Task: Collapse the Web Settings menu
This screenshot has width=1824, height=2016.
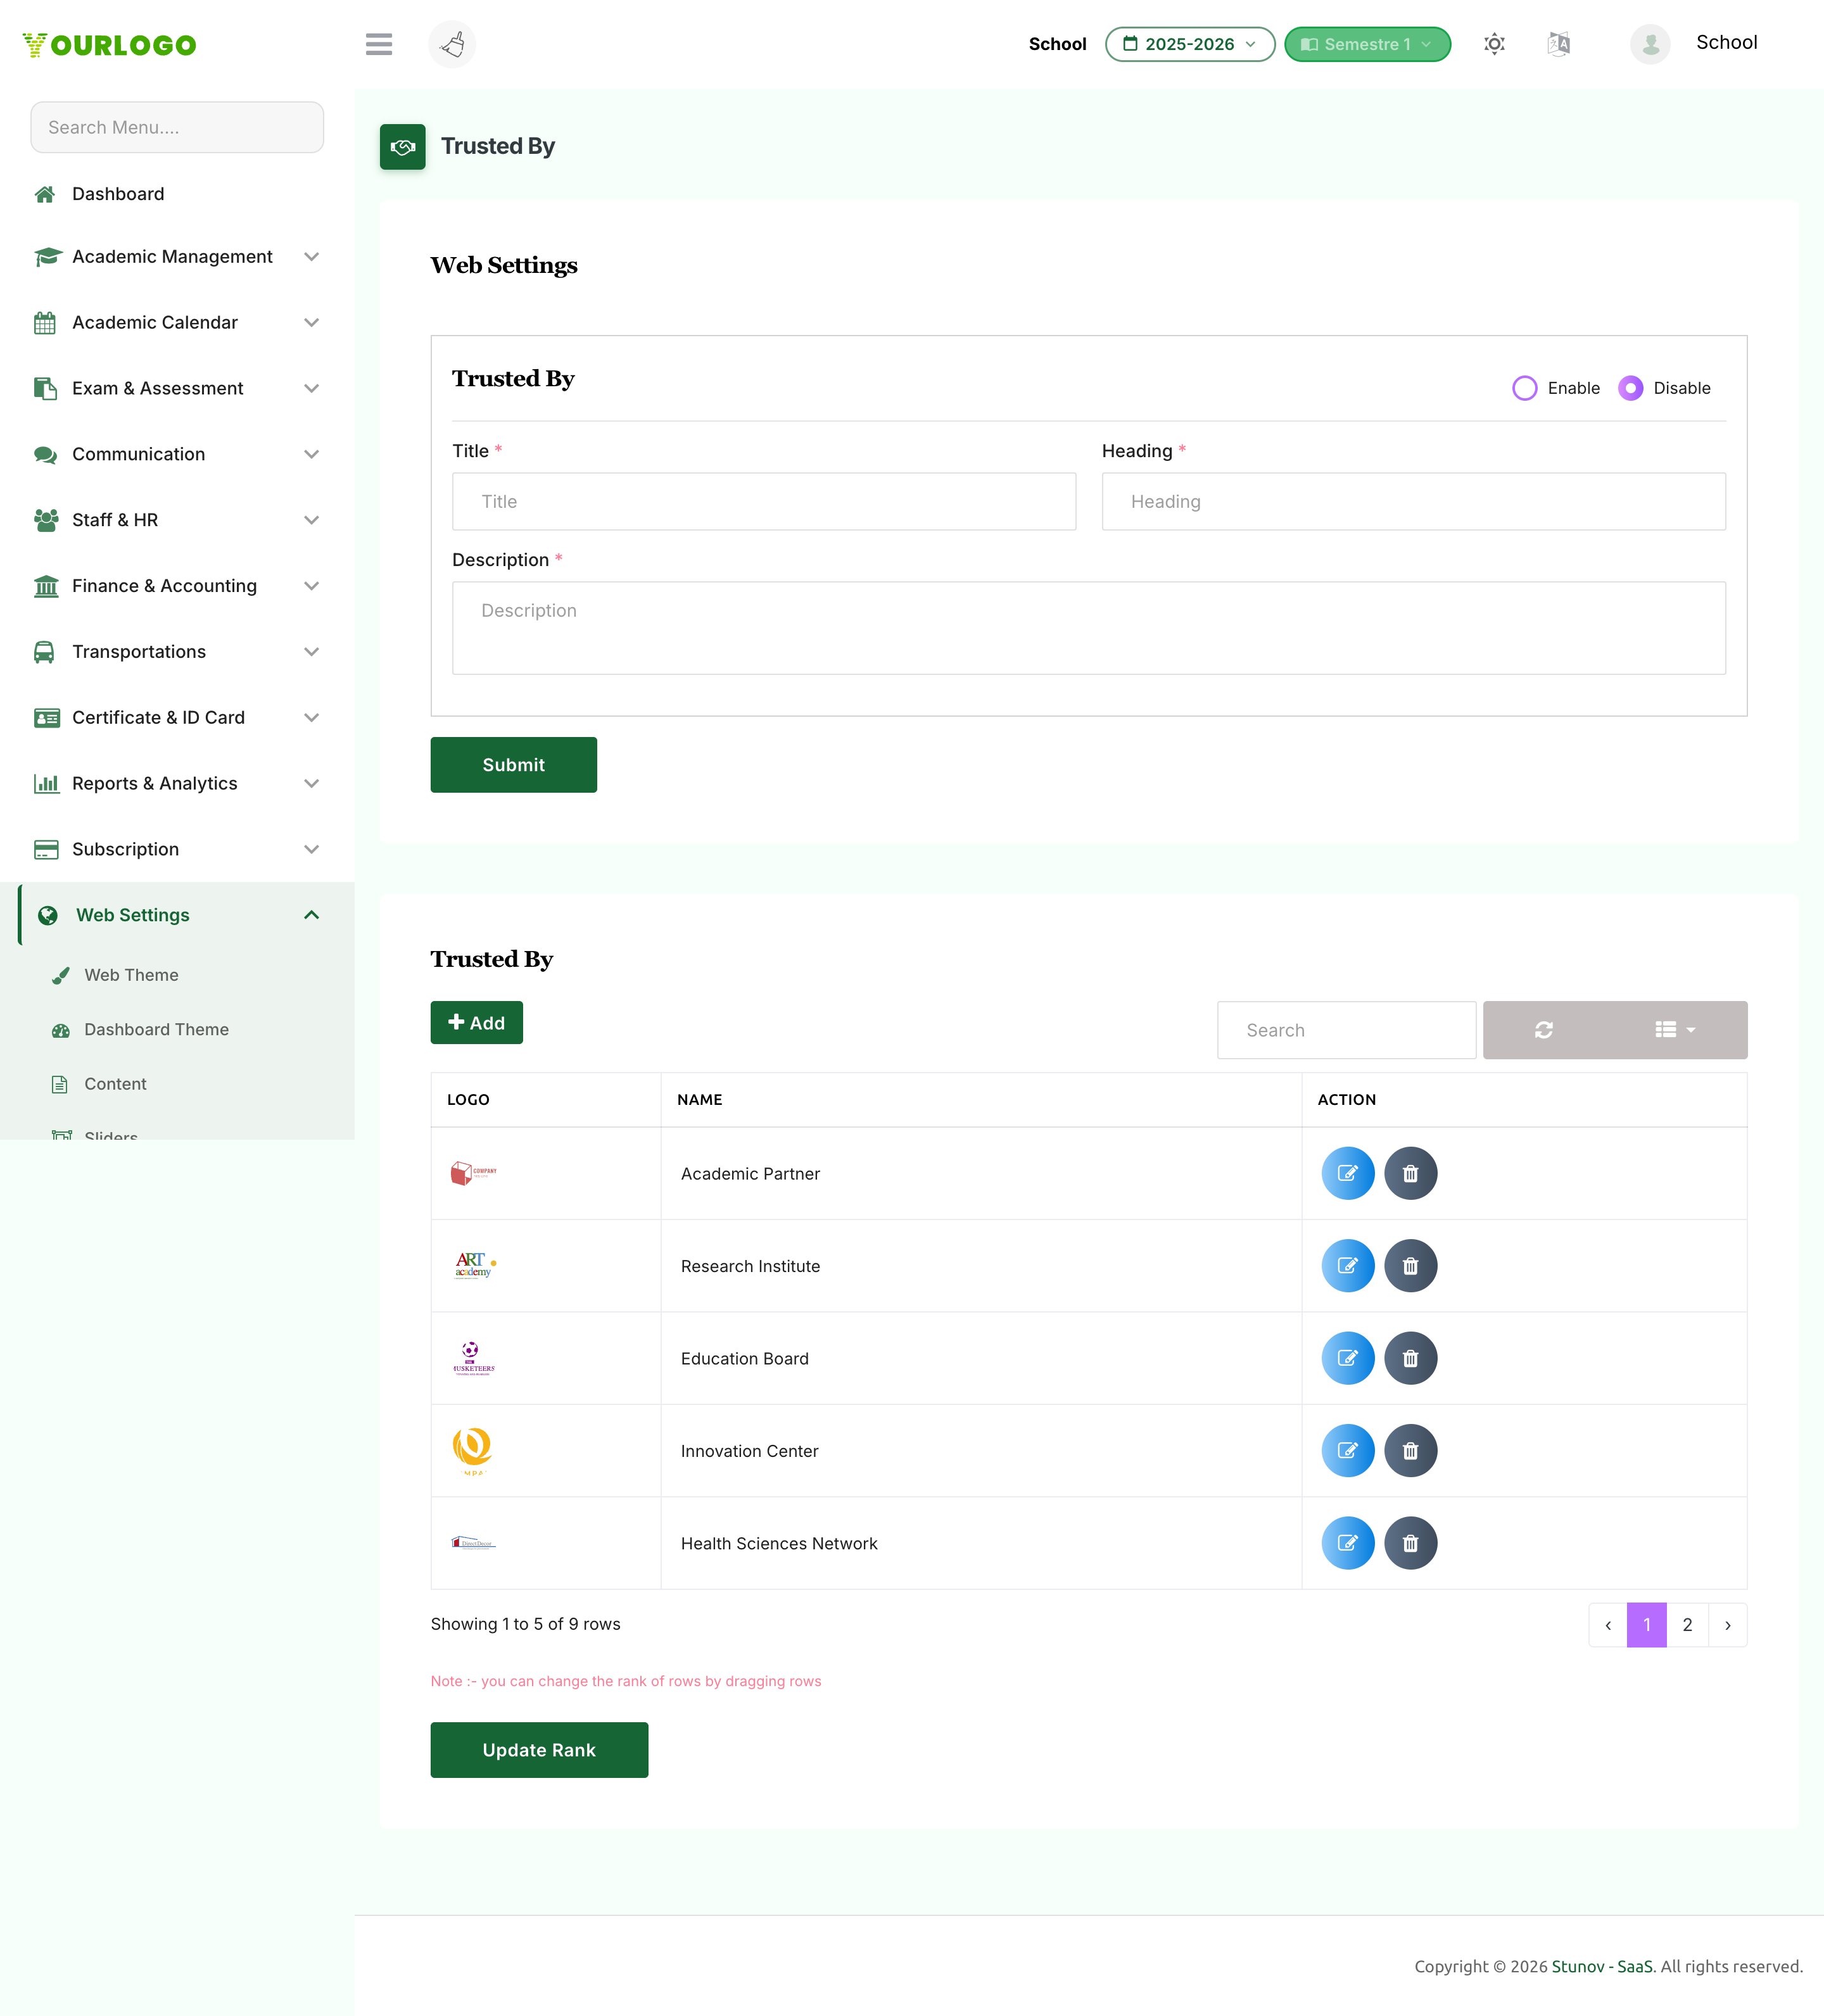Action: 177,915
